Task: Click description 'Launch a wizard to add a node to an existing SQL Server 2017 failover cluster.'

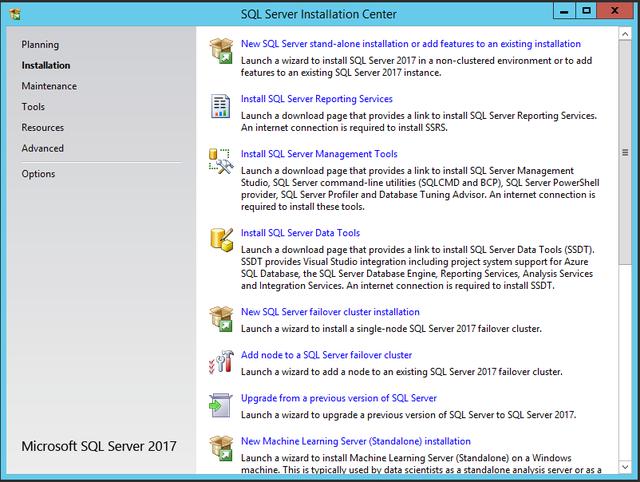Action: (x=401, y=372)
